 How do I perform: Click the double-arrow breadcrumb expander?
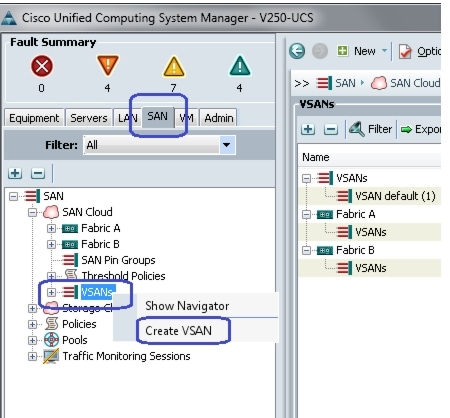coord(302,83)
